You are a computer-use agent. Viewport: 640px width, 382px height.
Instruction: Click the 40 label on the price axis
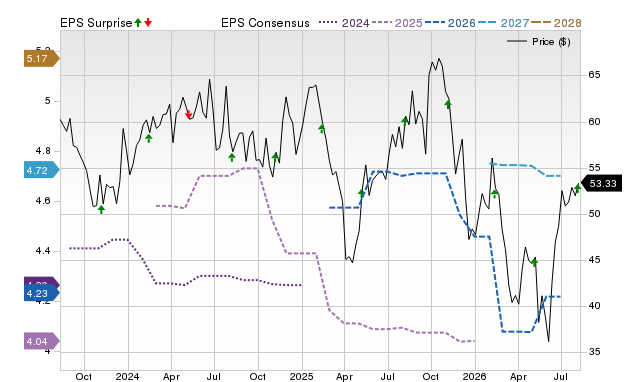click(x=594, y=306)
